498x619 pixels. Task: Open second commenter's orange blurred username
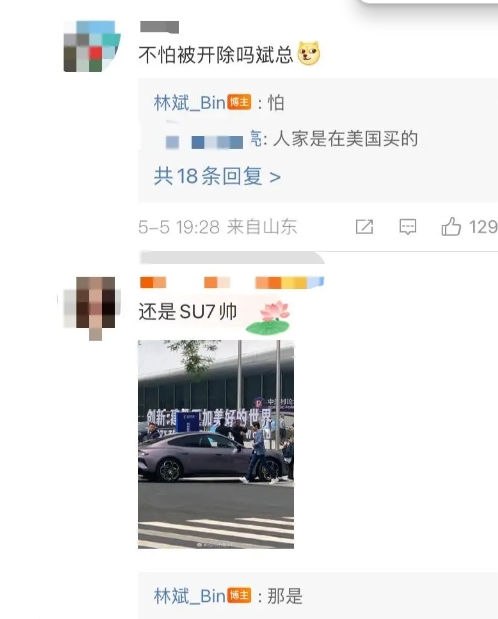pos(232,282)
